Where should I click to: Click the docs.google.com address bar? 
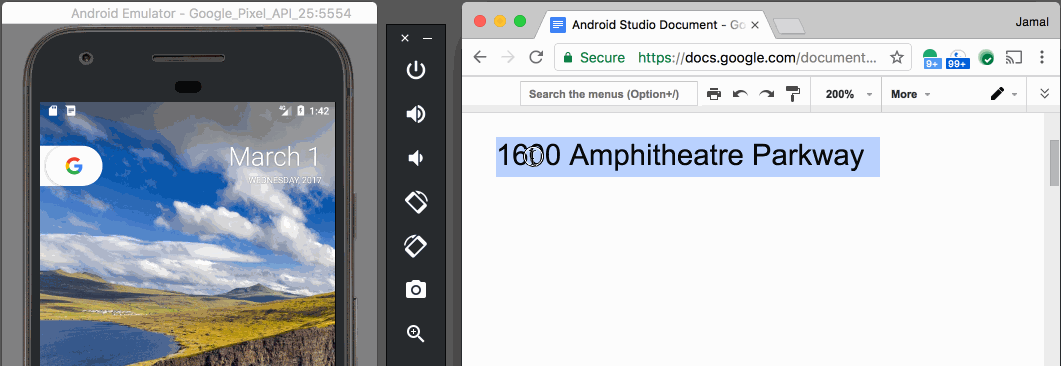click(x=733, y=58)
